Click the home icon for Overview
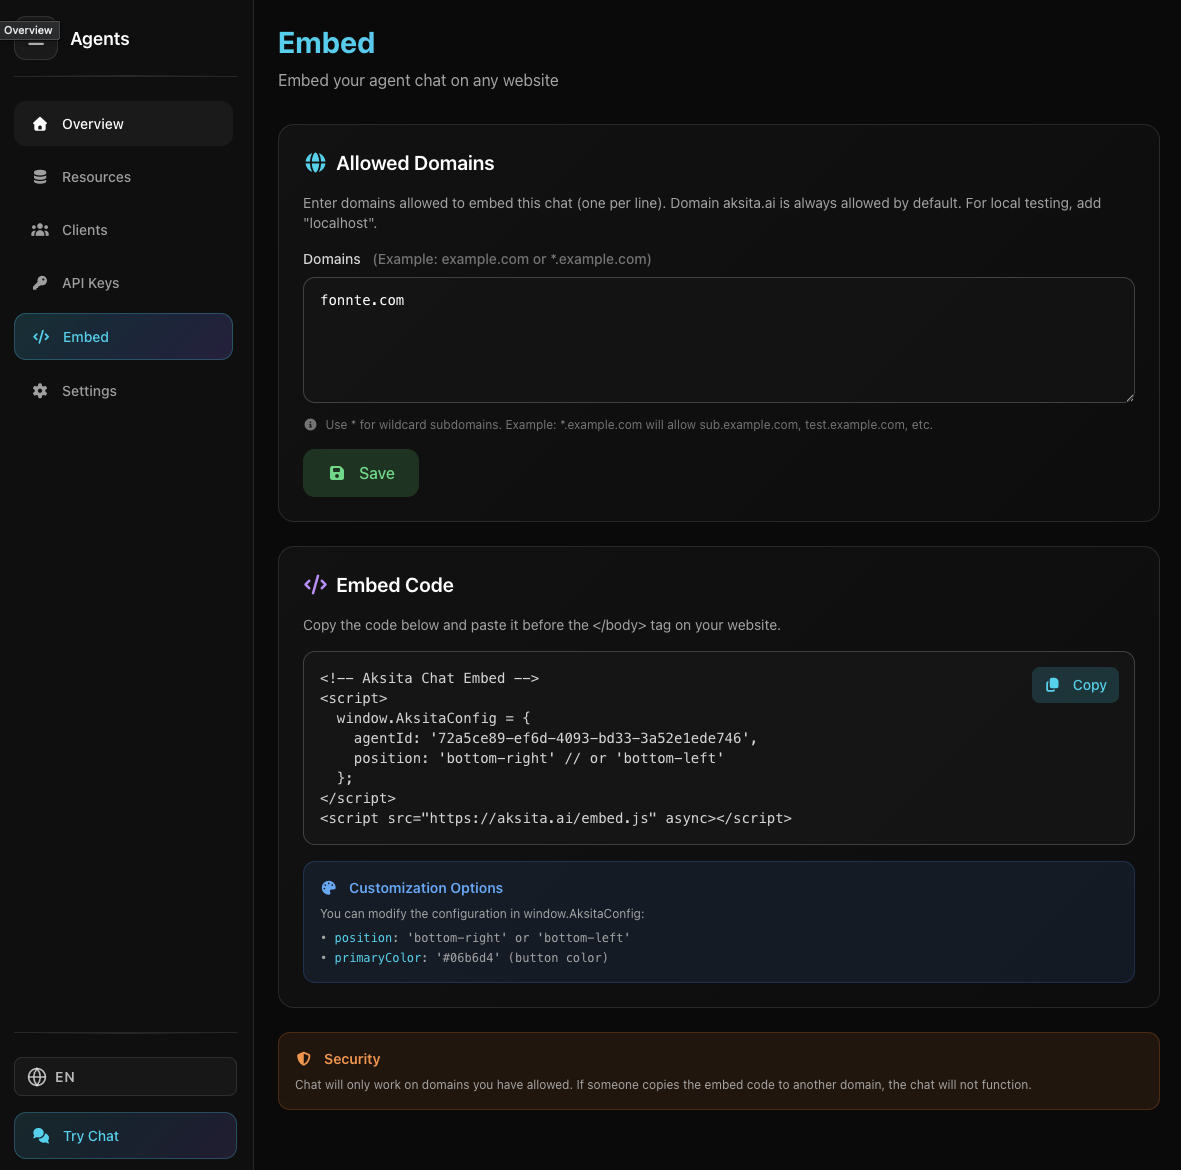The height and width of the screenshot is (1170, 1181). pos(40,124)
